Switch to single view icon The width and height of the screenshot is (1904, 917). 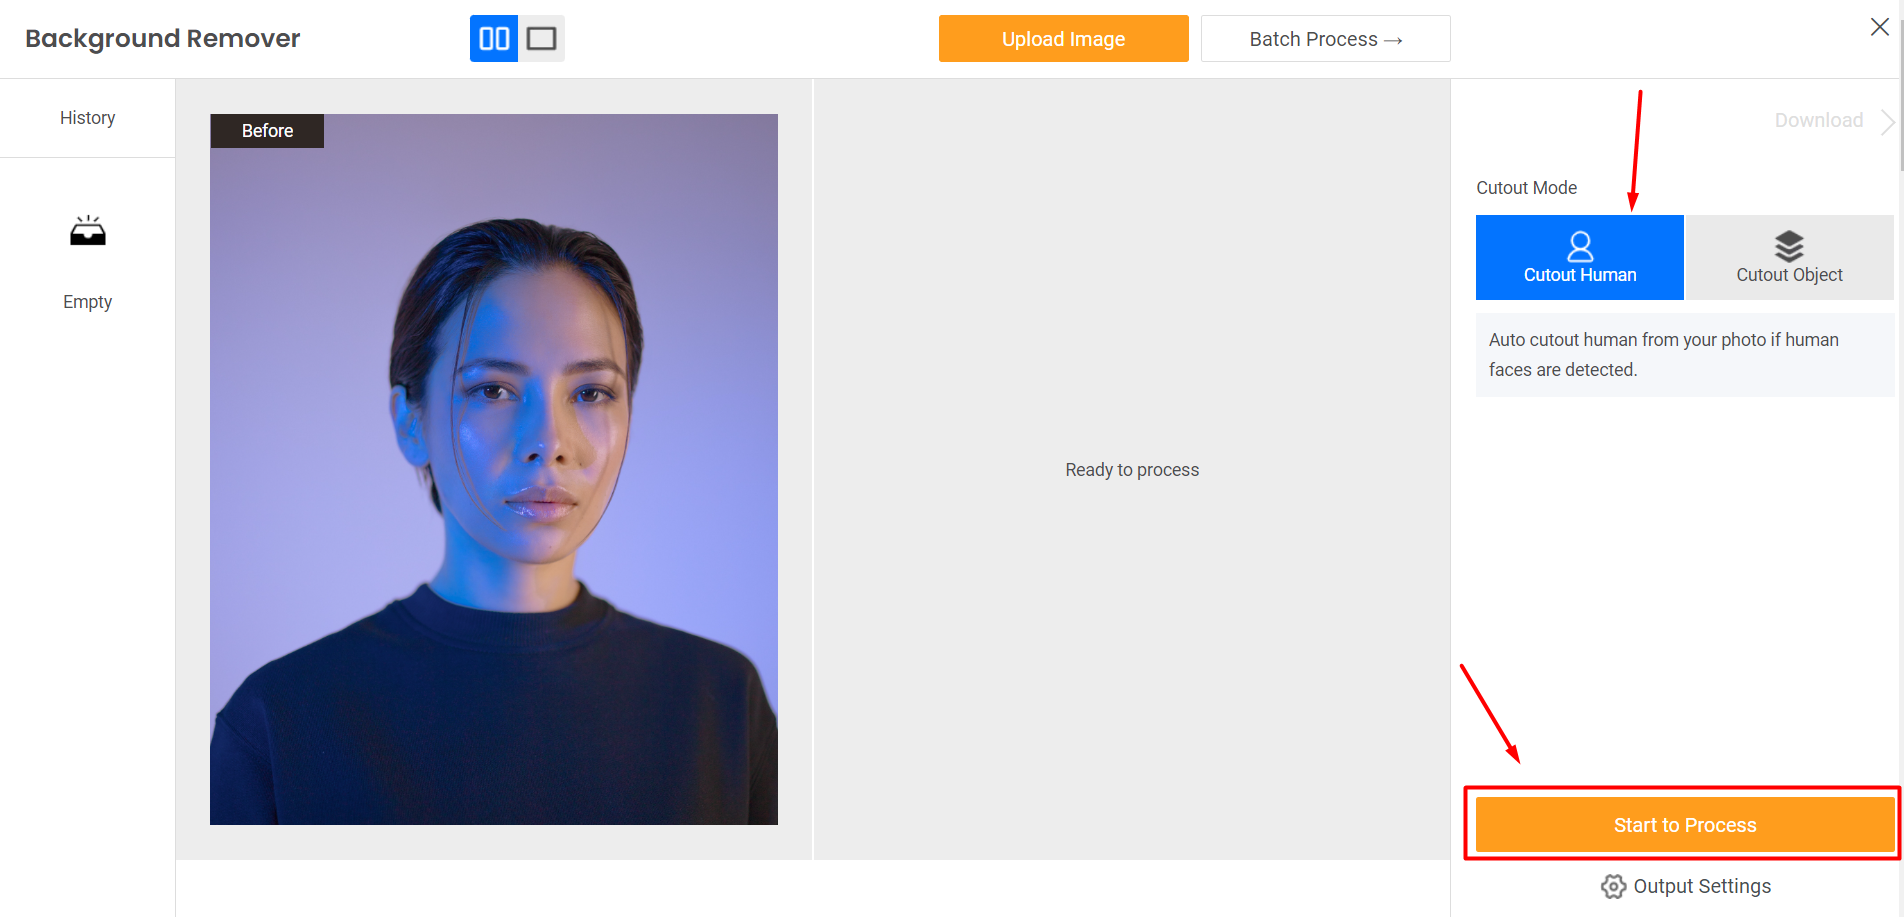[542, 39]
